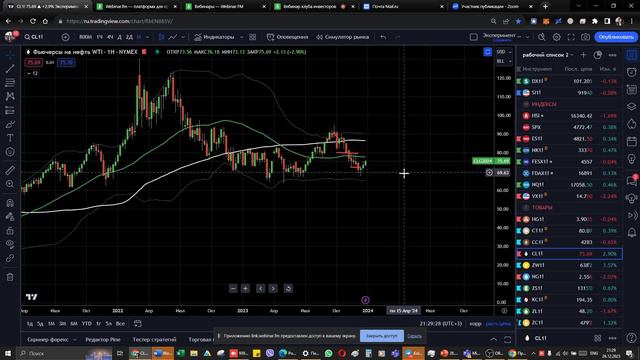Open timezone 21:29:28 (UTC+3) menu
The height and width of the screenshot is (360, 640).
click(441, 324)
